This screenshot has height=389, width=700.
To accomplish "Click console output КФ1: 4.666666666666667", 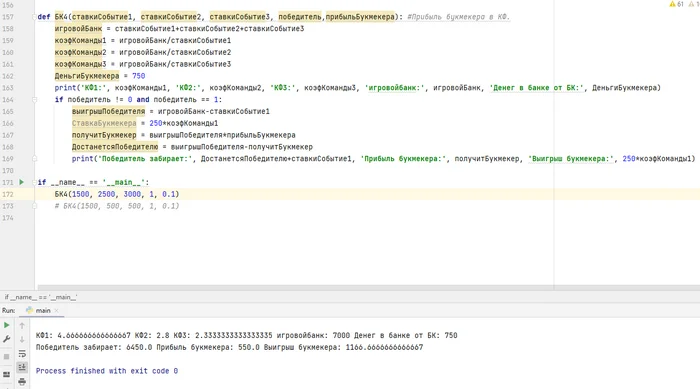I will tap(83, 335).
